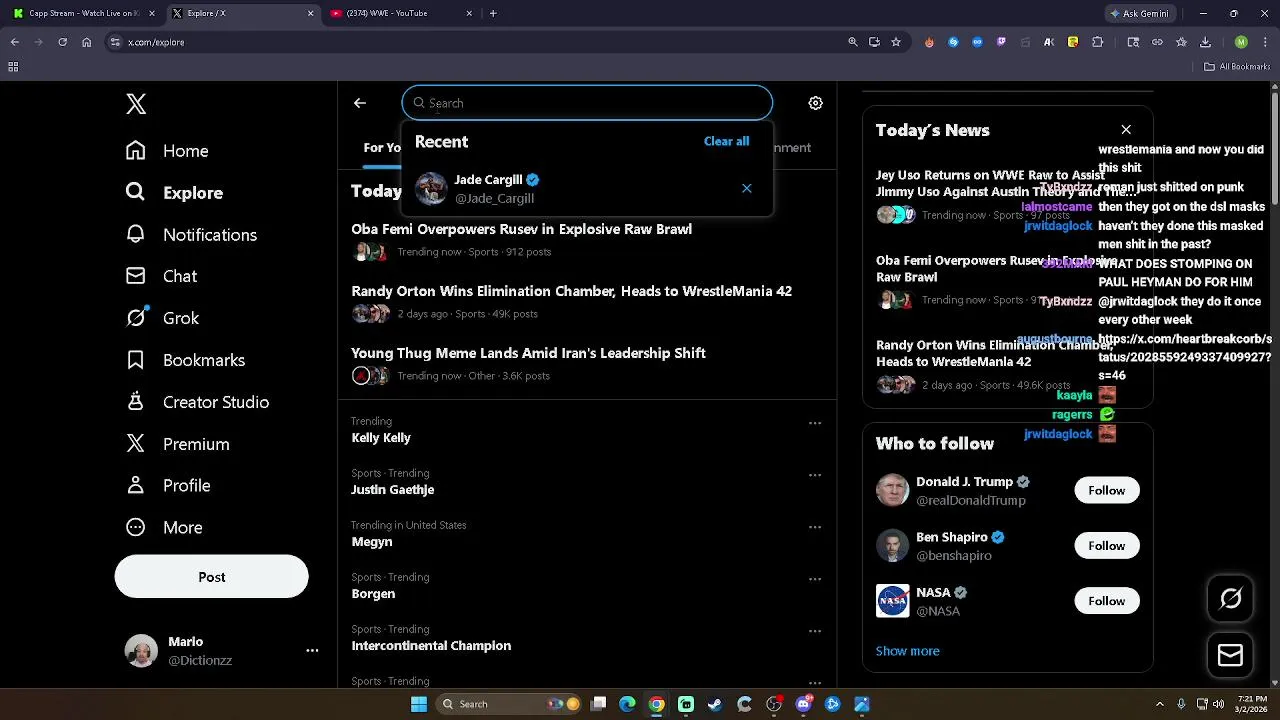Open Chrome apps grid icon

[x=13, y=67]
